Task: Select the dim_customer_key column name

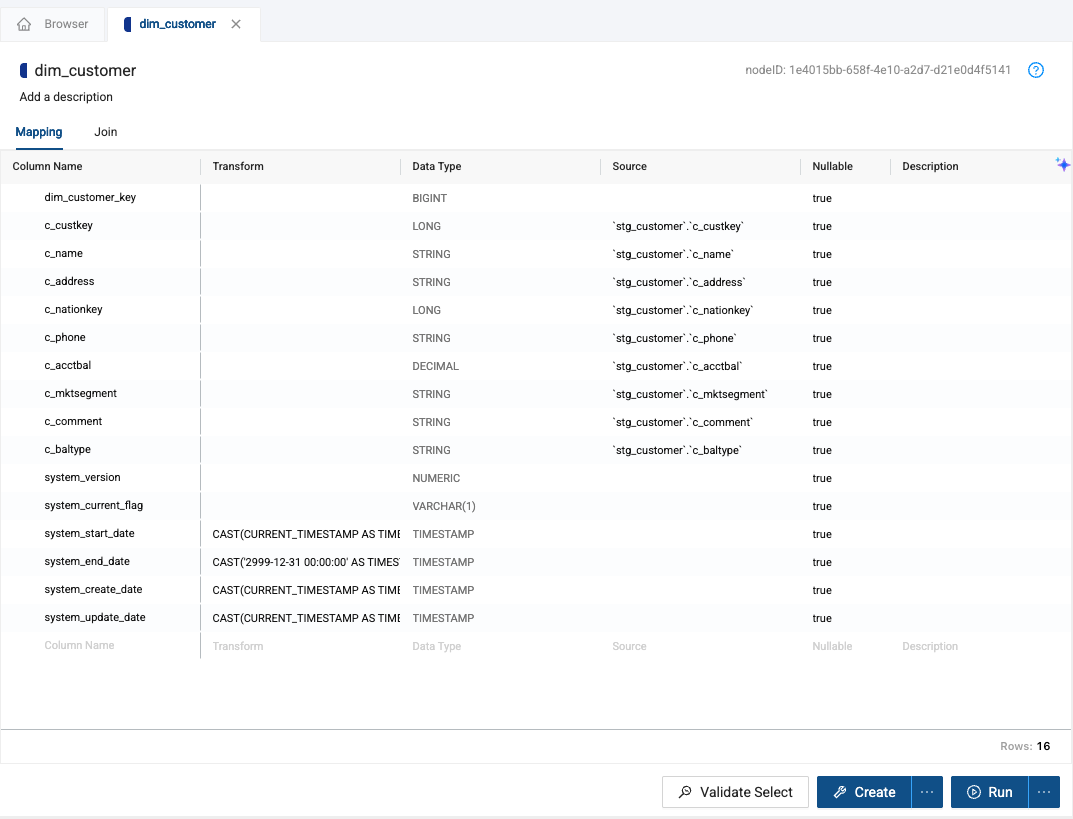Action: click(90, 197)
